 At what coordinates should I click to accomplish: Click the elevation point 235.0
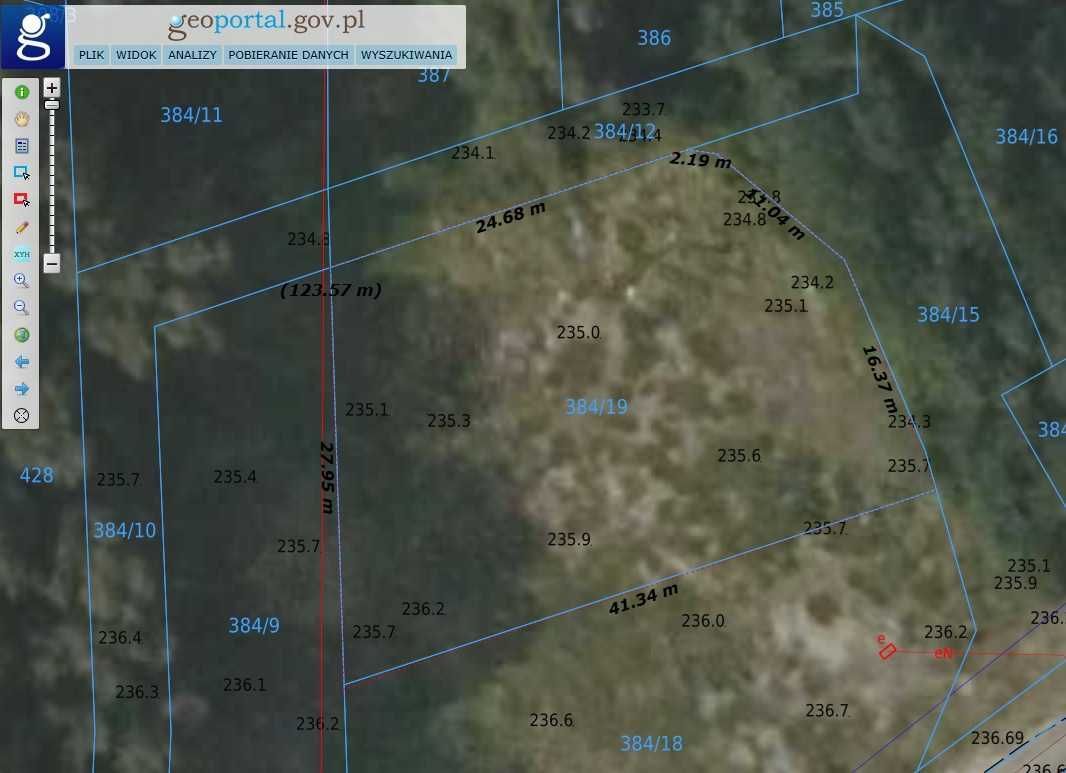pyautogui.click(x=579, y=332)
